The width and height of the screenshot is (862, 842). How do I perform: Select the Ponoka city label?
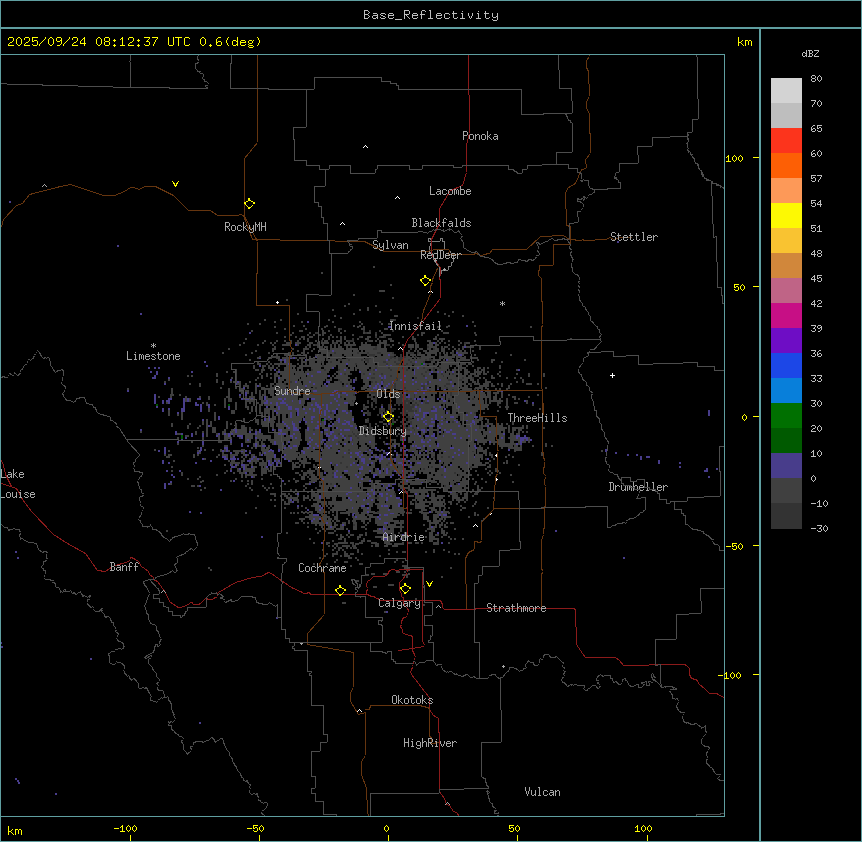pyautogui.click(x=480, y=136)
